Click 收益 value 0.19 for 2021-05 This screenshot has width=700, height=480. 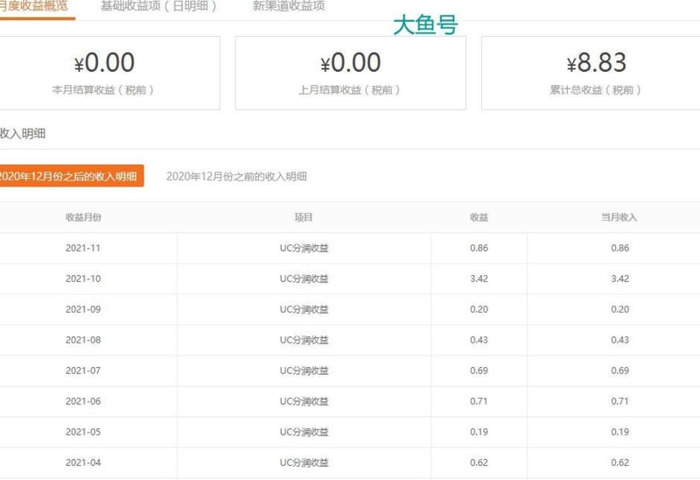coord(479,432)
